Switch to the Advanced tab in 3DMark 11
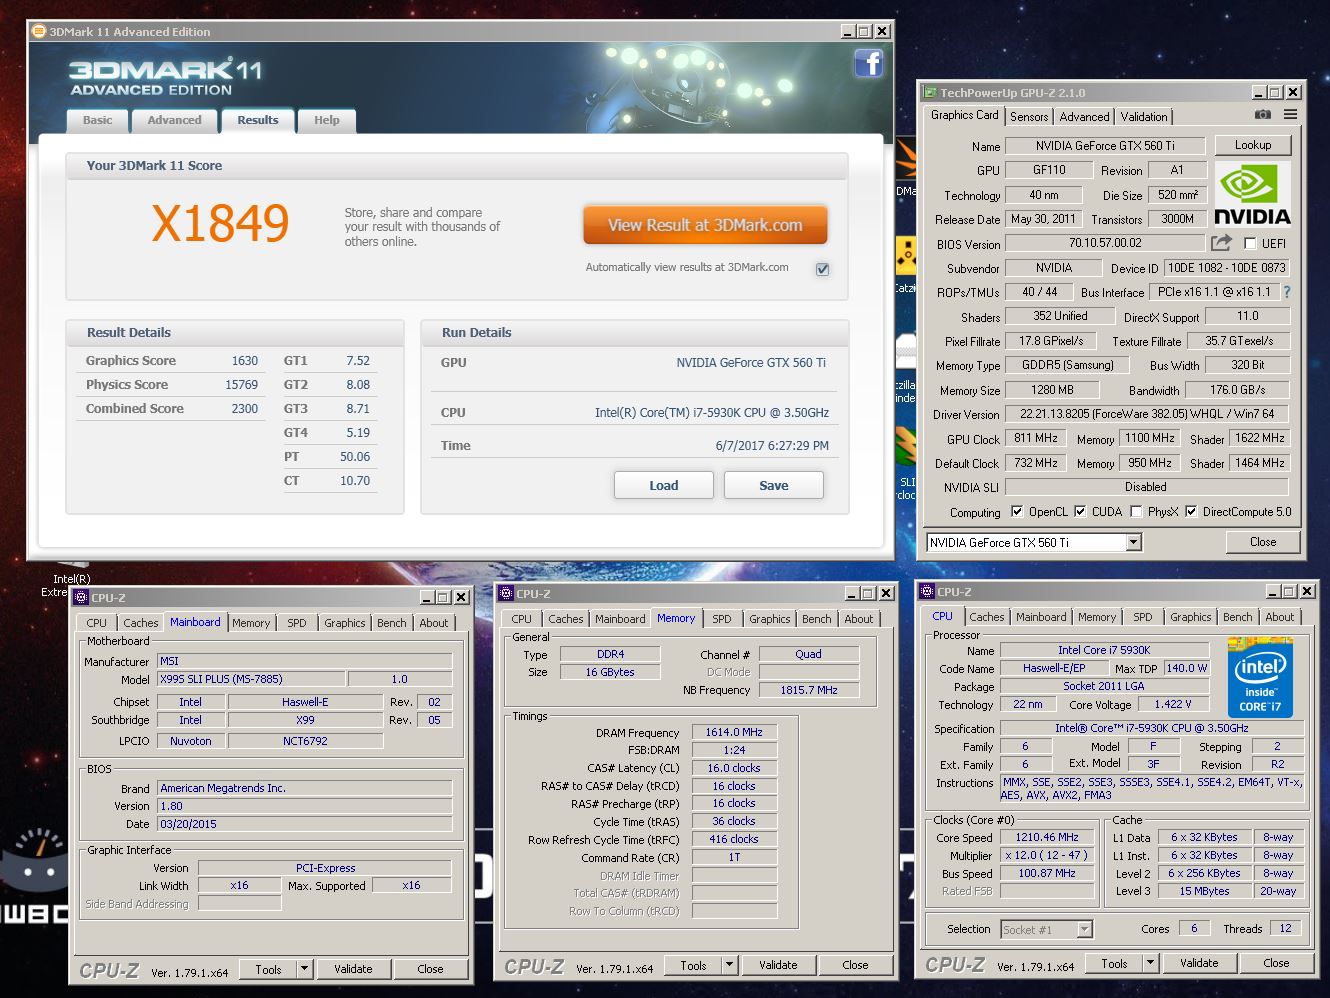The width and height of the screenshot is (1330, 998). 174,120
